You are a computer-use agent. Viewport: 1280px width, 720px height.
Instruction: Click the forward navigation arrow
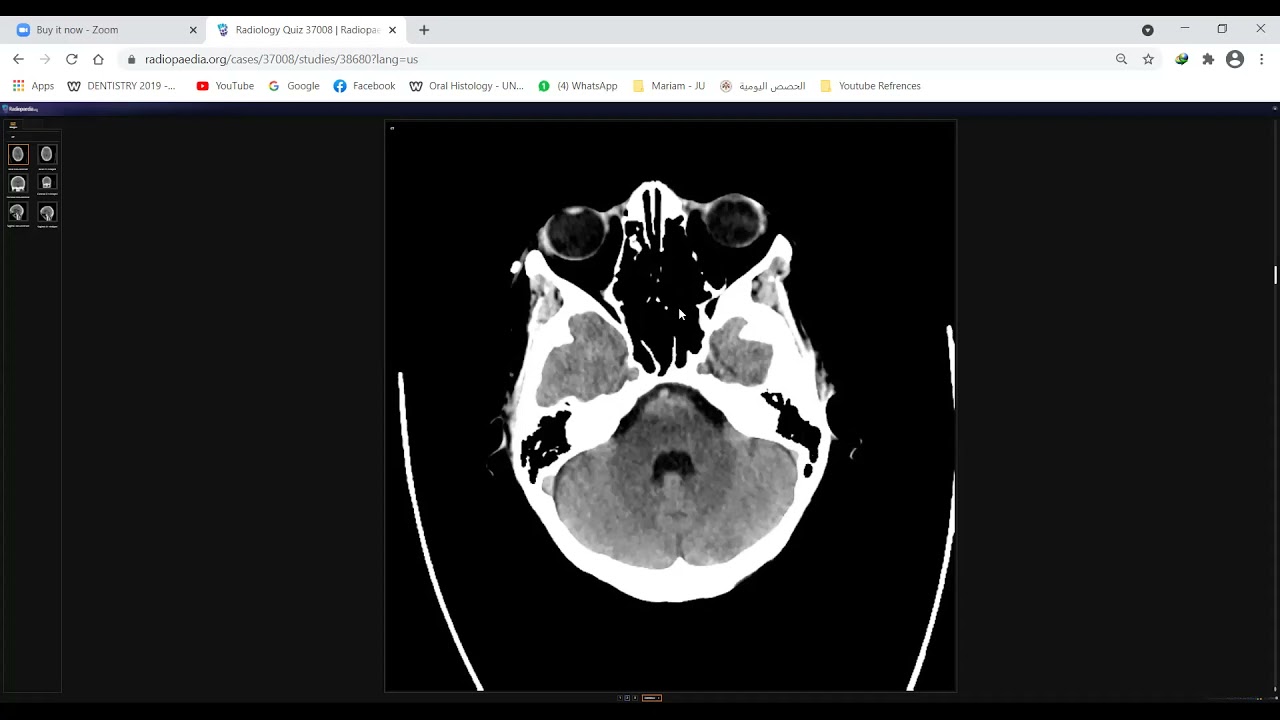point(45,59)
